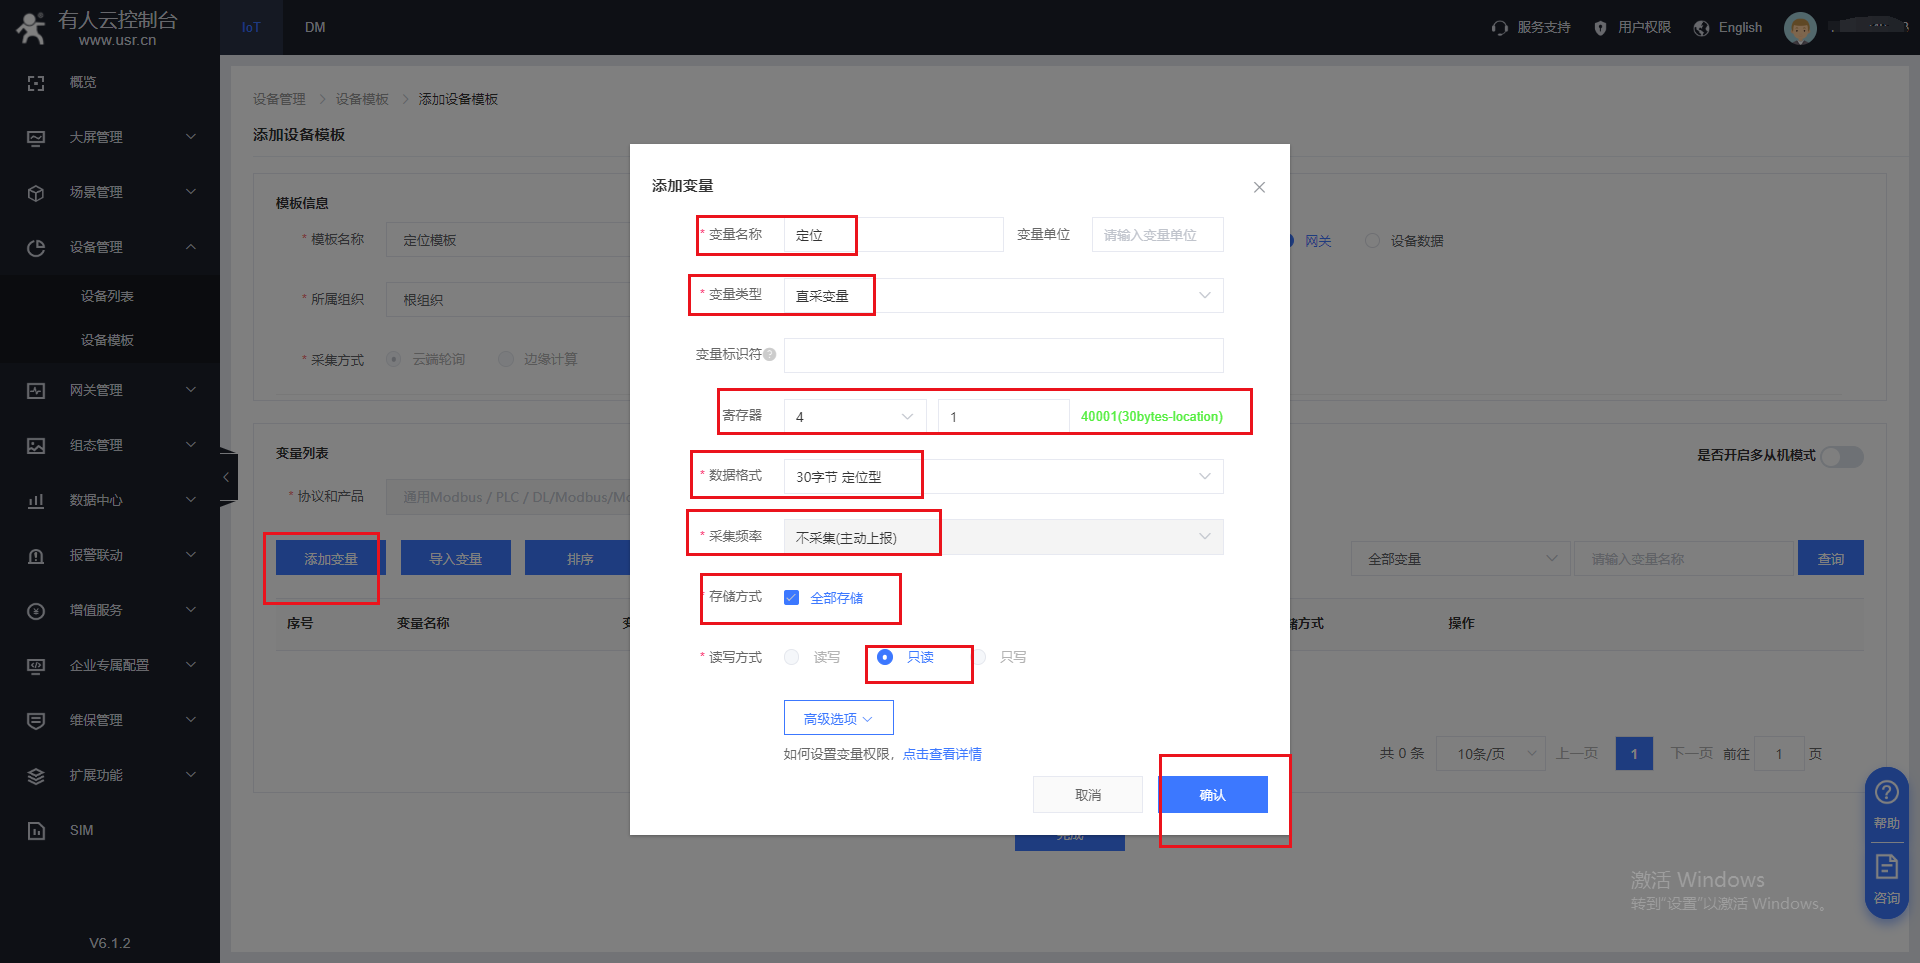This screenshot has height=963, width=1920.
Task: Expand 高级选项 advanced options
Action: click(x=838, y=718)
